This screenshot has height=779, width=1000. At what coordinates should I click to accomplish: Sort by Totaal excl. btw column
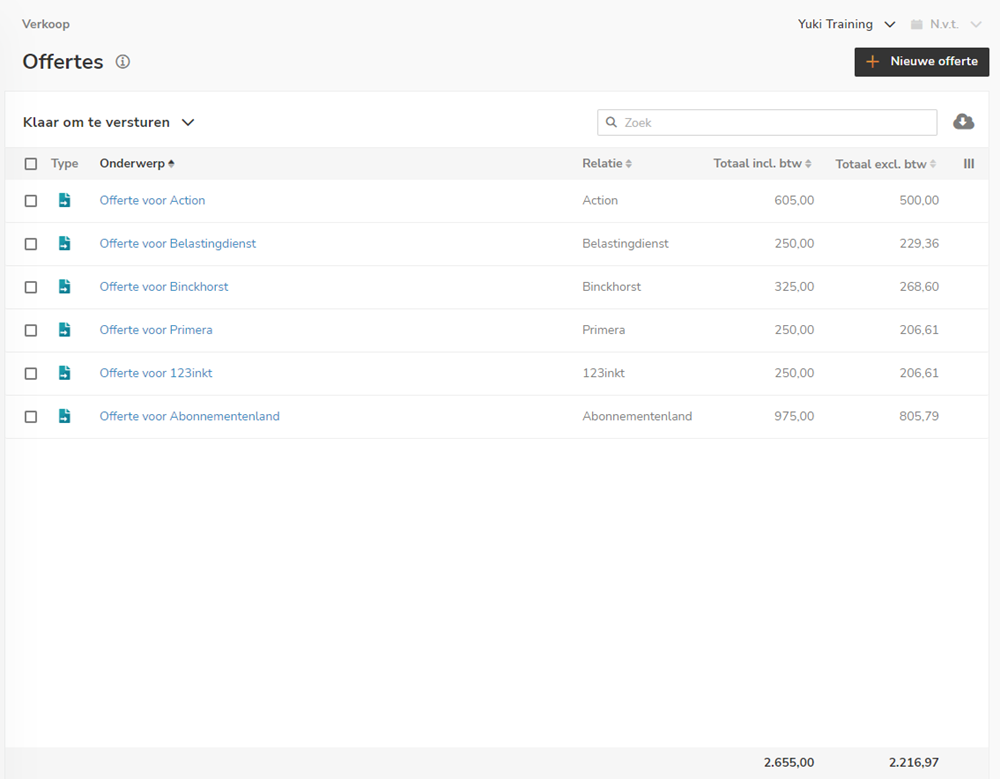[x=886, y=165]
